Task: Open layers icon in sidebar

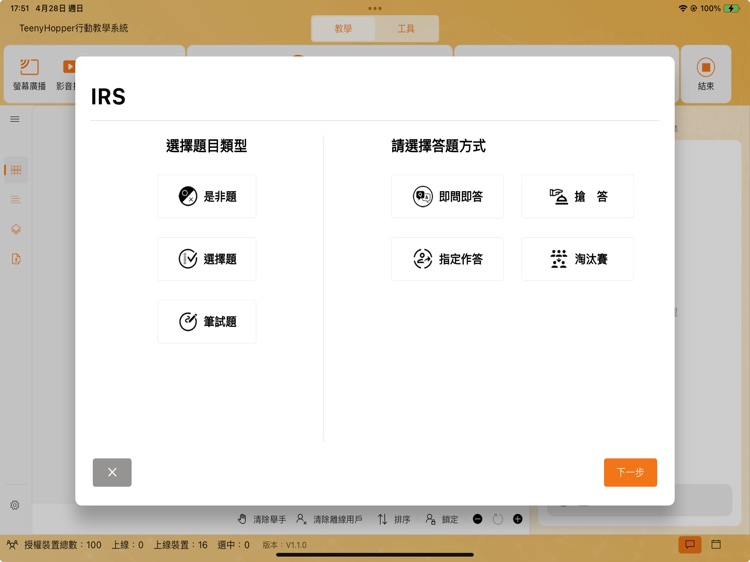Action: pos(16,229)
